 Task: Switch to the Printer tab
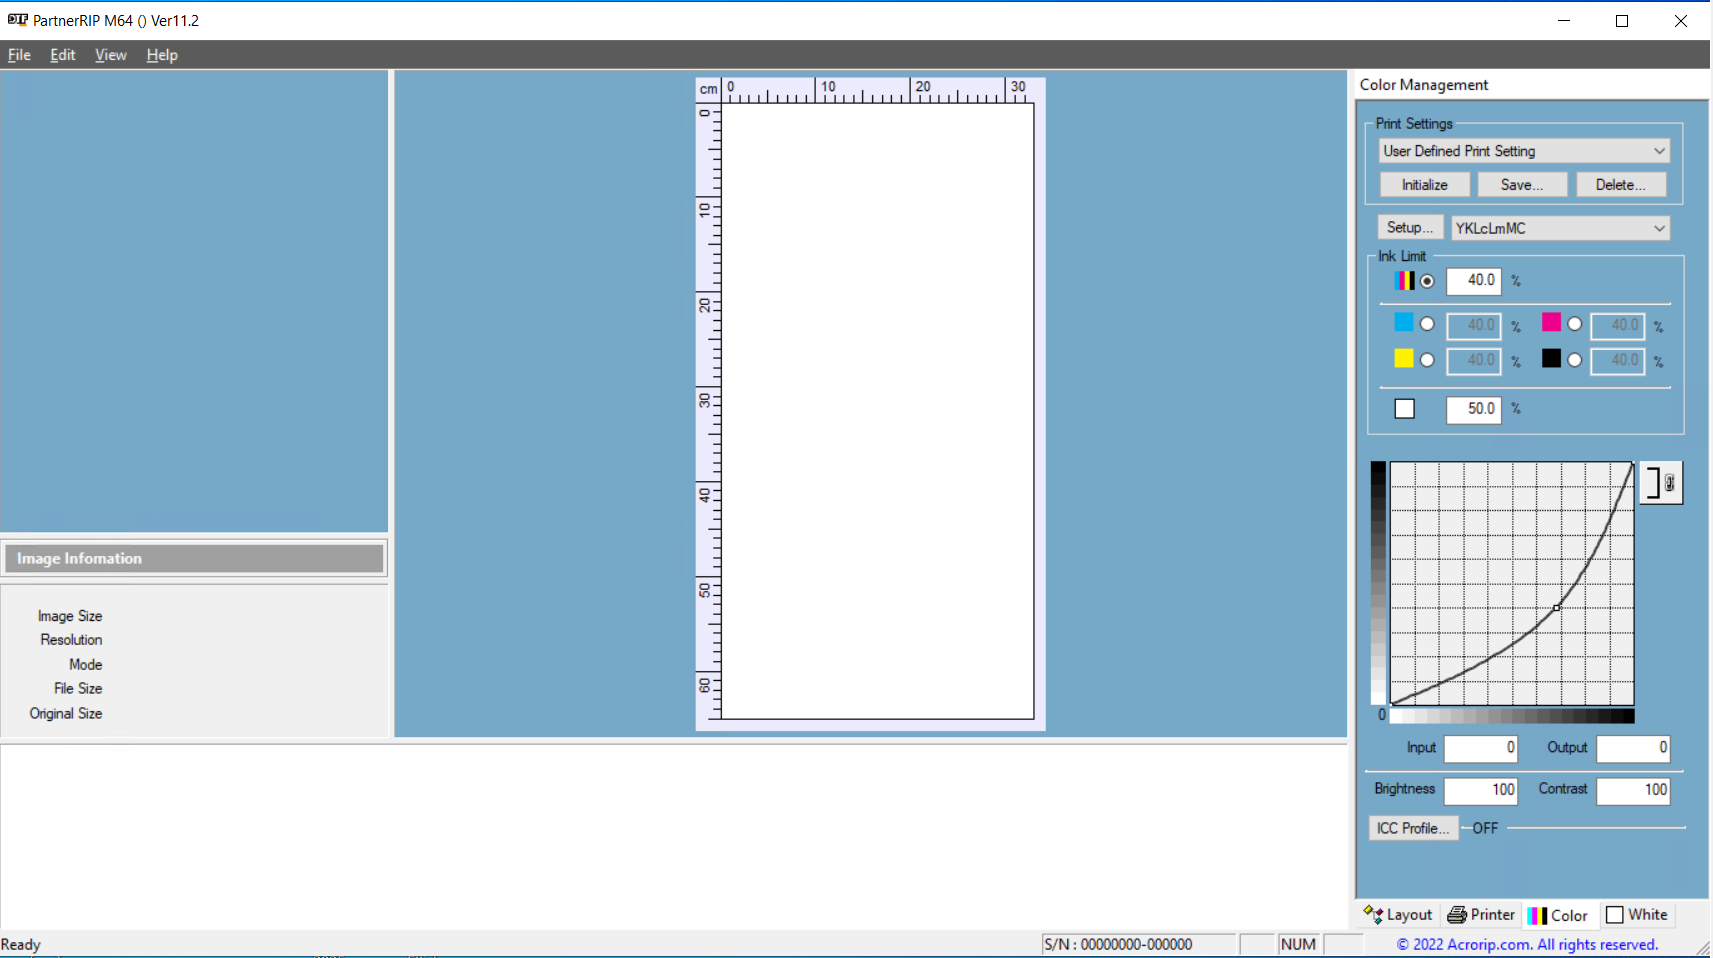pyautogui.click(x=1481, y=914)
